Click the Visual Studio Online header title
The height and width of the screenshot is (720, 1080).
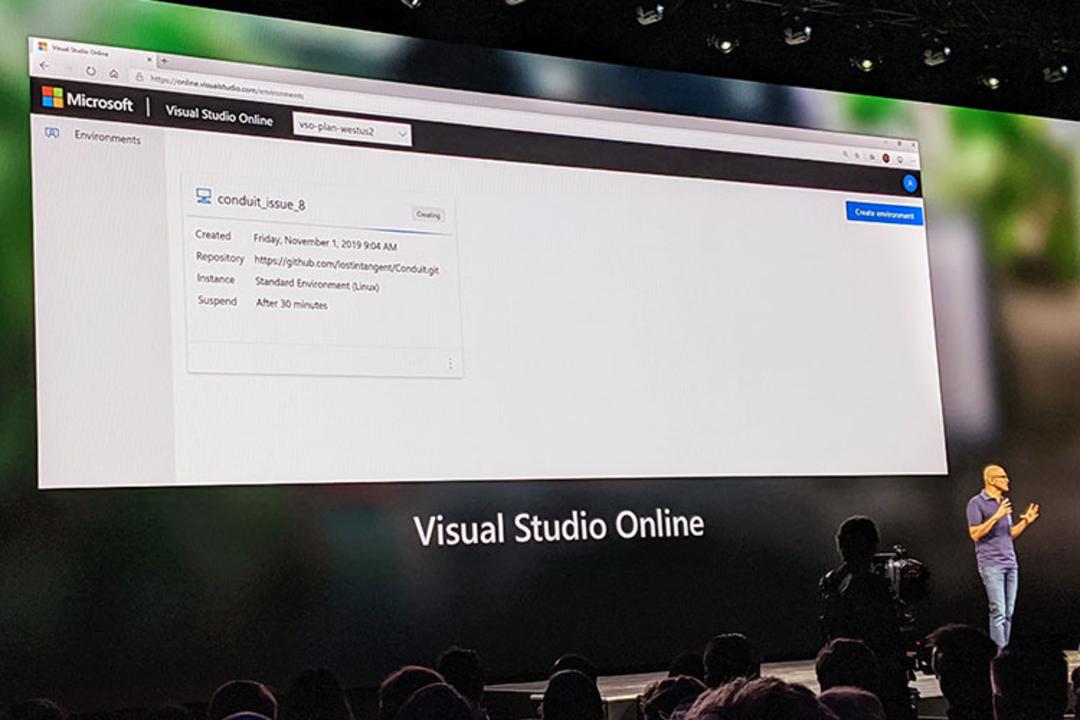[219, 115]
